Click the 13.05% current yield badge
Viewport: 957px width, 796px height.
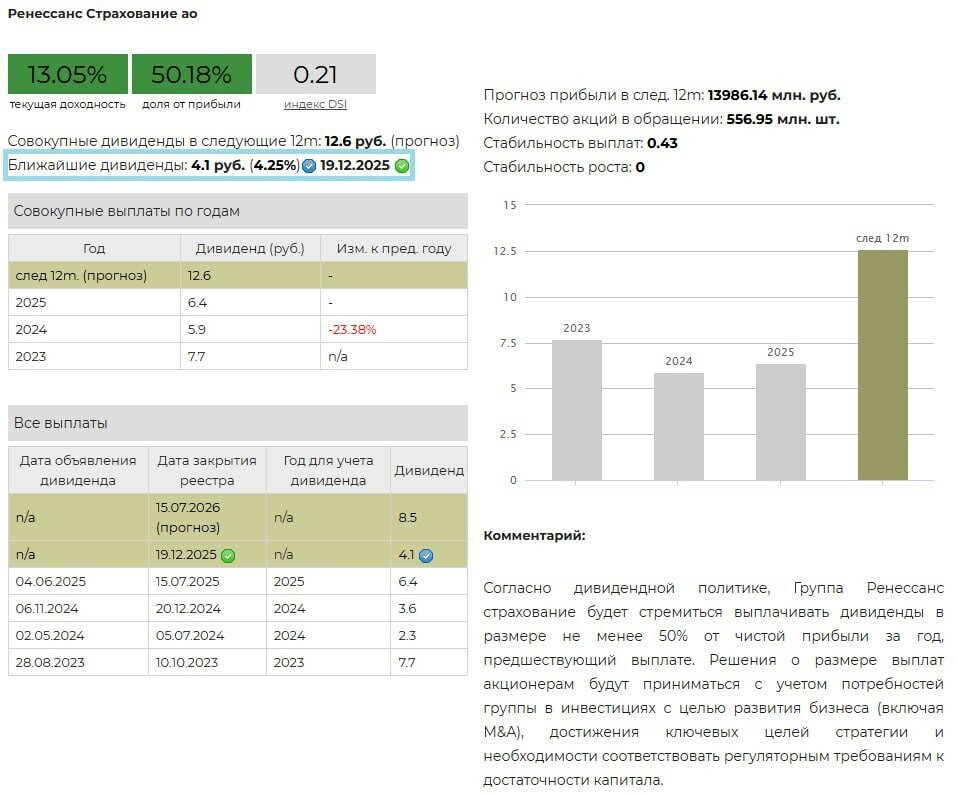(x=68, y=74)
